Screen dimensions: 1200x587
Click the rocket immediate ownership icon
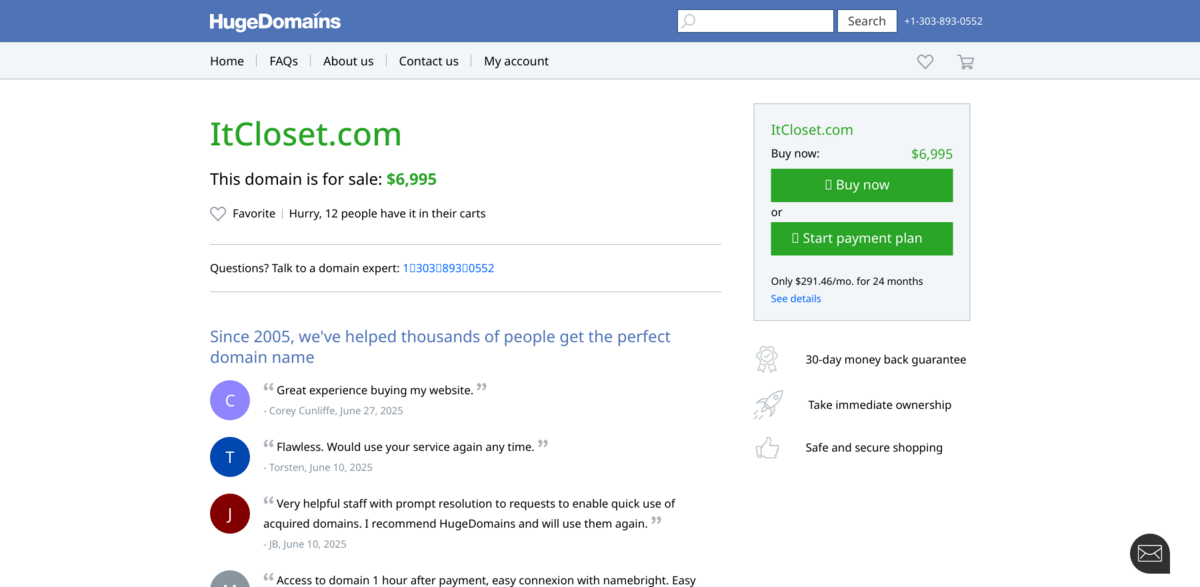(767, 404)
